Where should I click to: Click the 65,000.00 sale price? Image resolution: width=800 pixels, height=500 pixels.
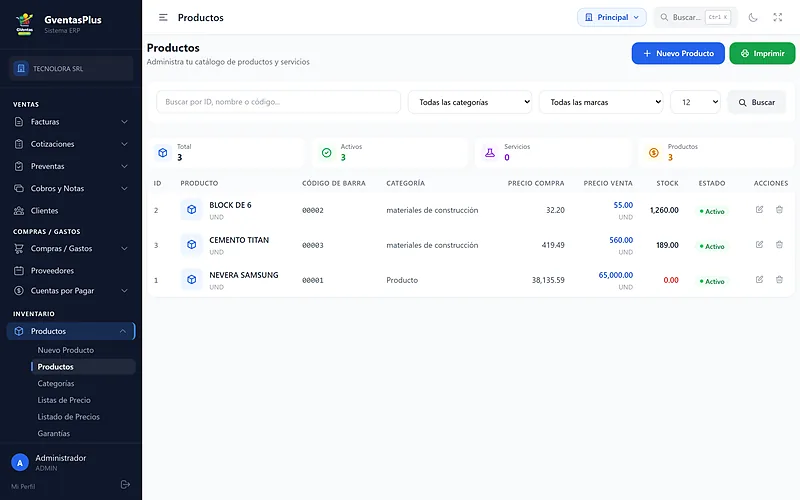(615, 275)
